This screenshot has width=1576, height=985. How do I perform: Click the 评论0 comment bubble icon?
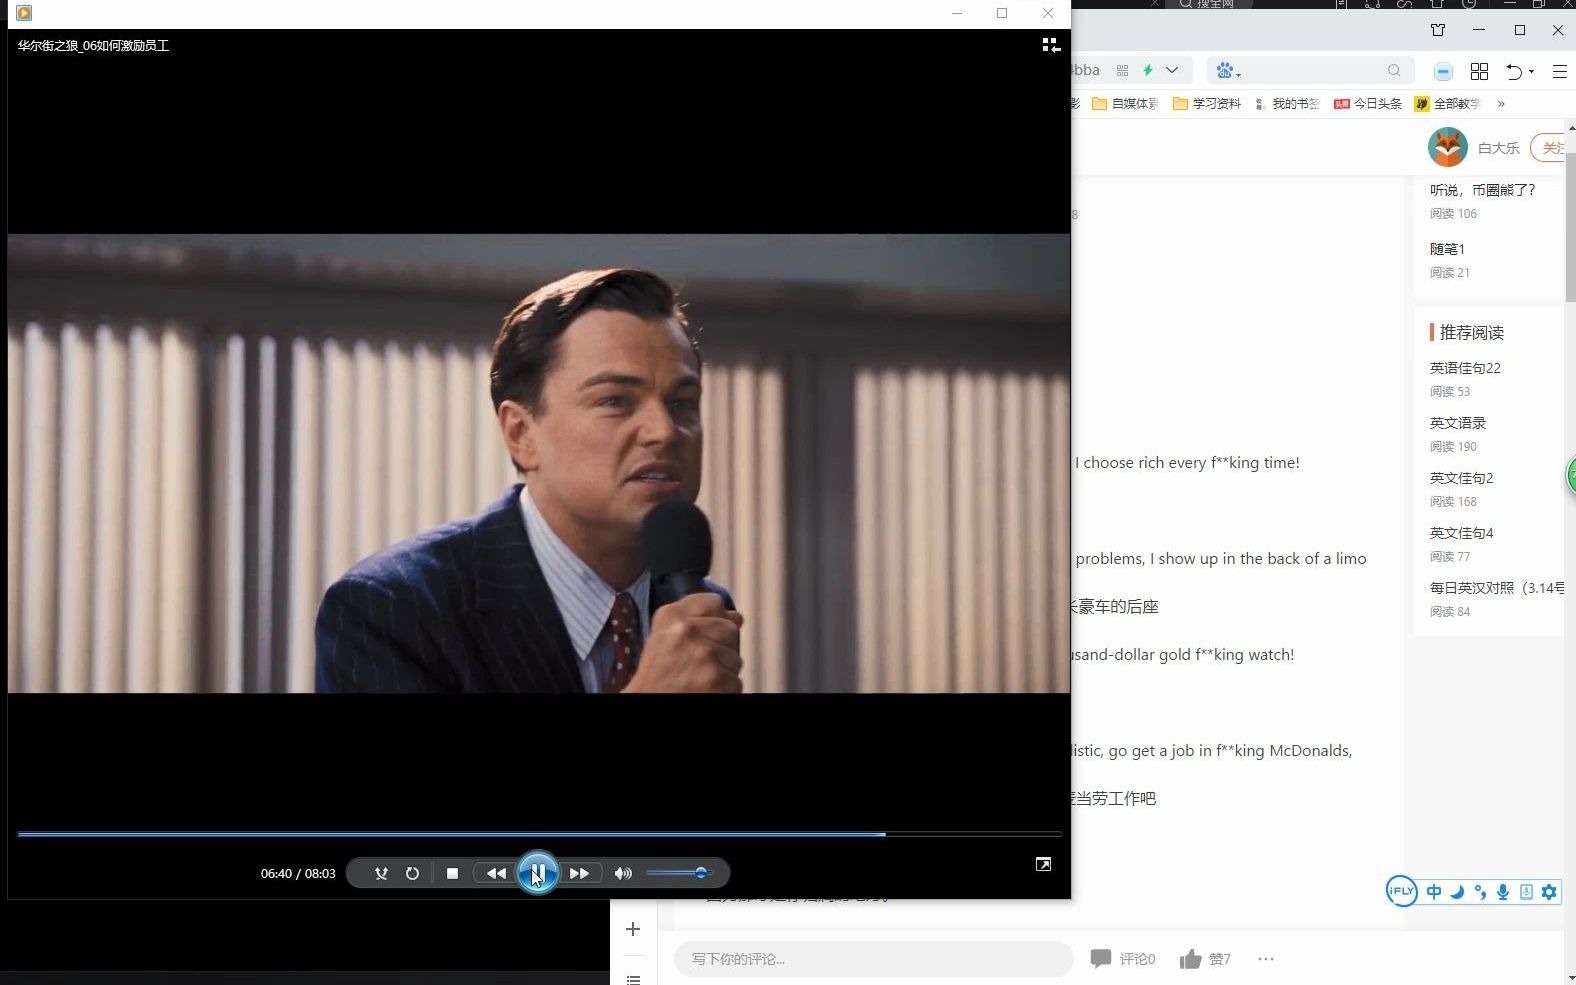(x=1122, y=958)
